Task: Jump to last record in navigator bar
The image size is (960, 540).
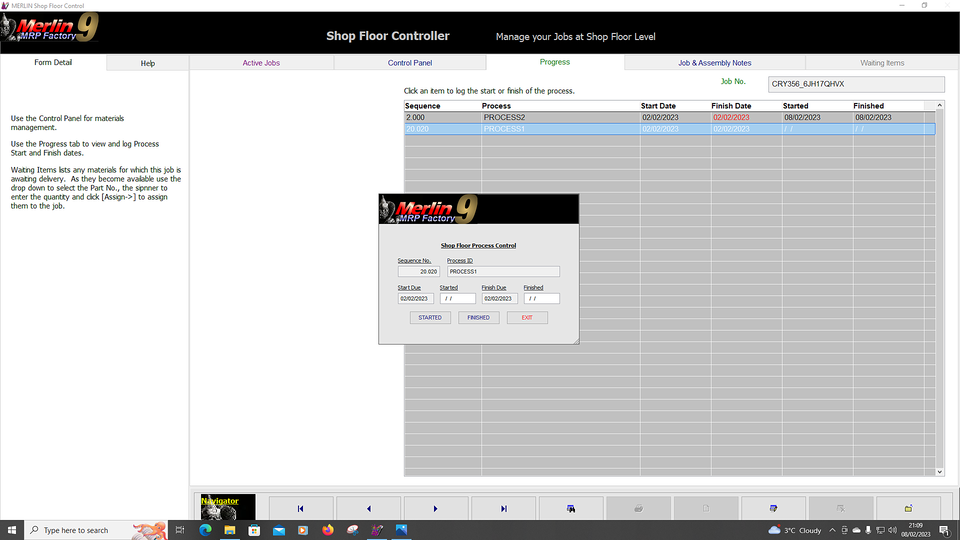Action: click(x=503, y=508)
